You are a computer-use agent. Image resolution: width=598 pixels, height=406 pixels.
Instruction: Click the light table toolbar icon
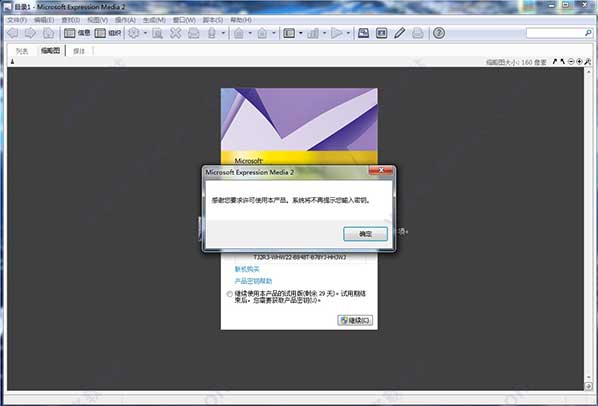click(x=381, y=33)
